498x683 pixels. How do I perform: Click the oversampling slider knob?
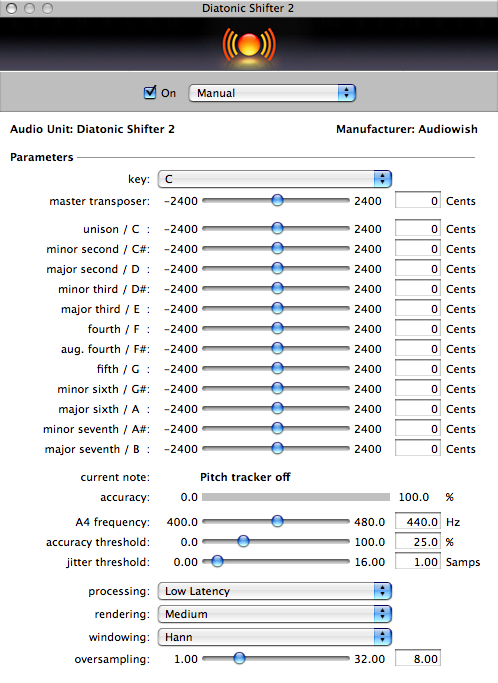click(x=239, y=659)
